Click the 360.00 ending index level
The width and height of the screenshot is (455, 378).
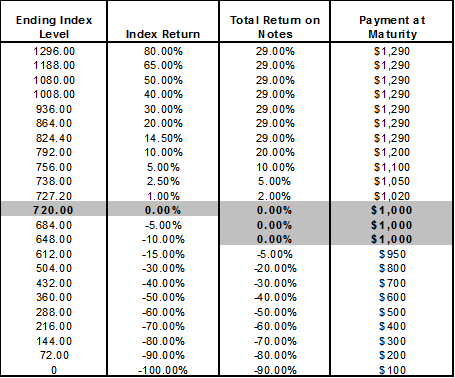pyautogui.click(x=54, y=297)
